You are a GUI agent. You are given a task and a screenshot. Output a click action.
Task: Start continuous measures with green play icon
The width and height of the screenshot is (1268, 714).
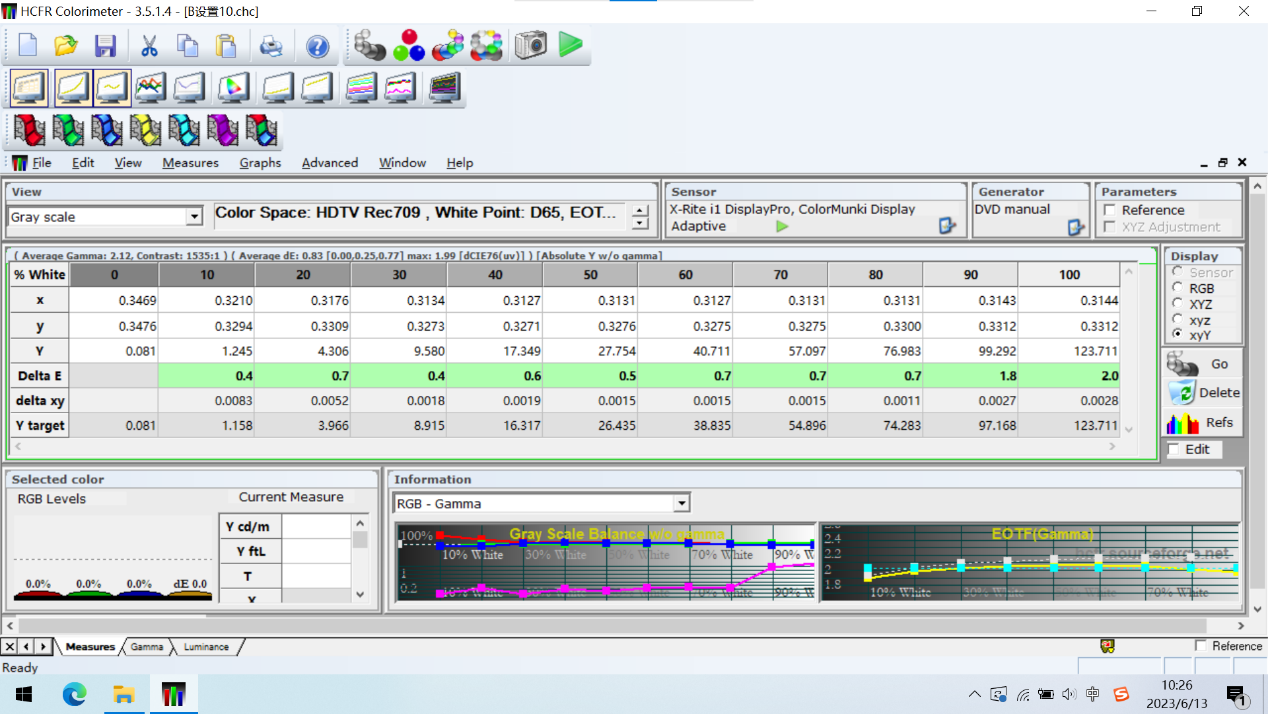(570, 45)
